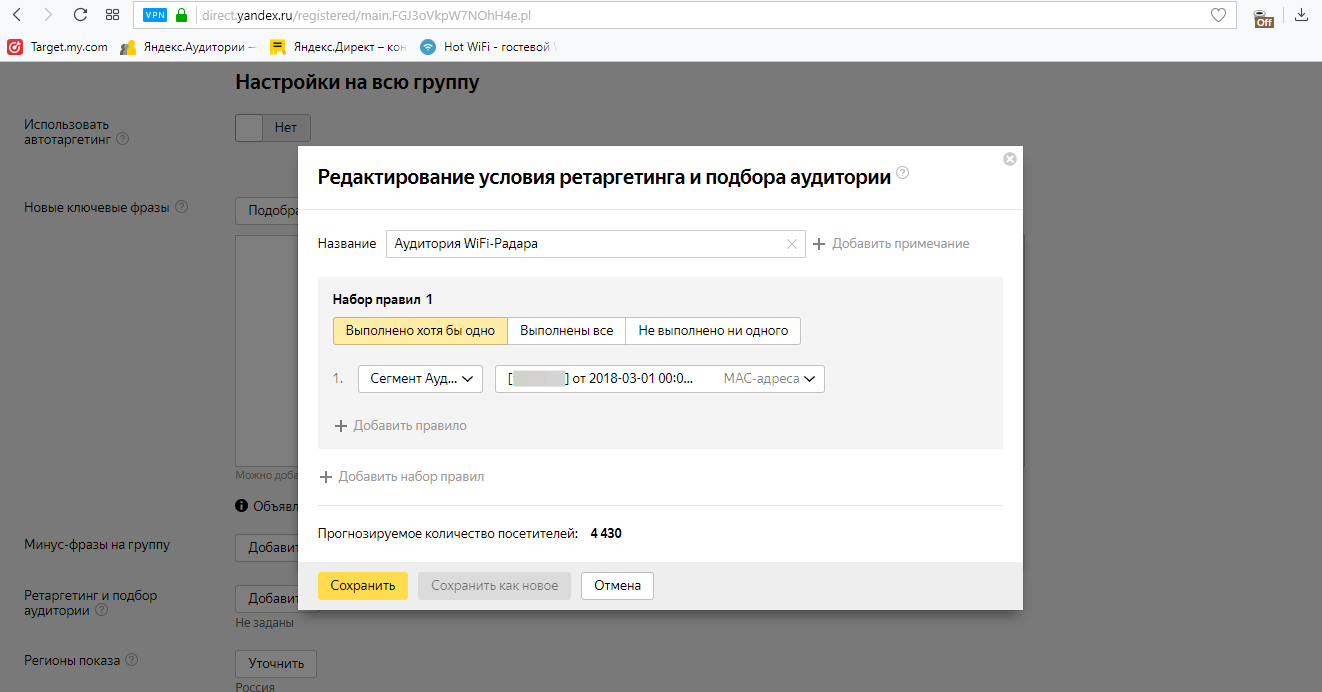This screenshot has width=1322, height=692.
Task: Click the green secure padlock icon
Action: pyautogui.click(x=181, y=15)
